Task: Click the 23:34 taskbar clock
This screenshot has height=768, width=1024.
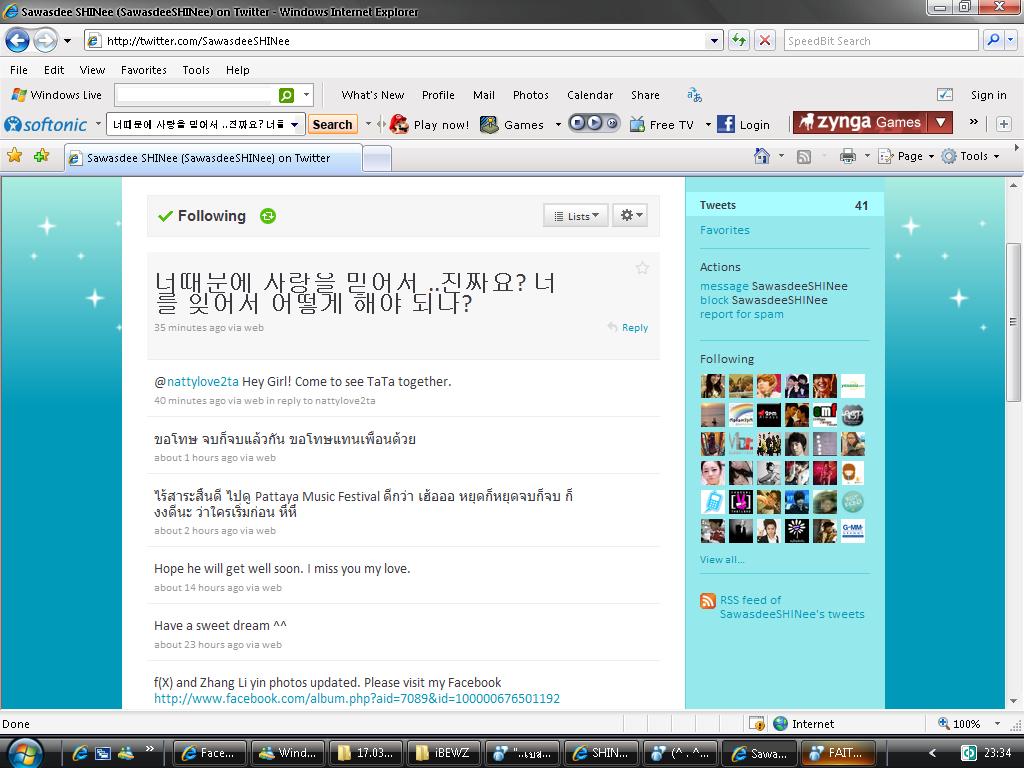Action: click(997, 752)
